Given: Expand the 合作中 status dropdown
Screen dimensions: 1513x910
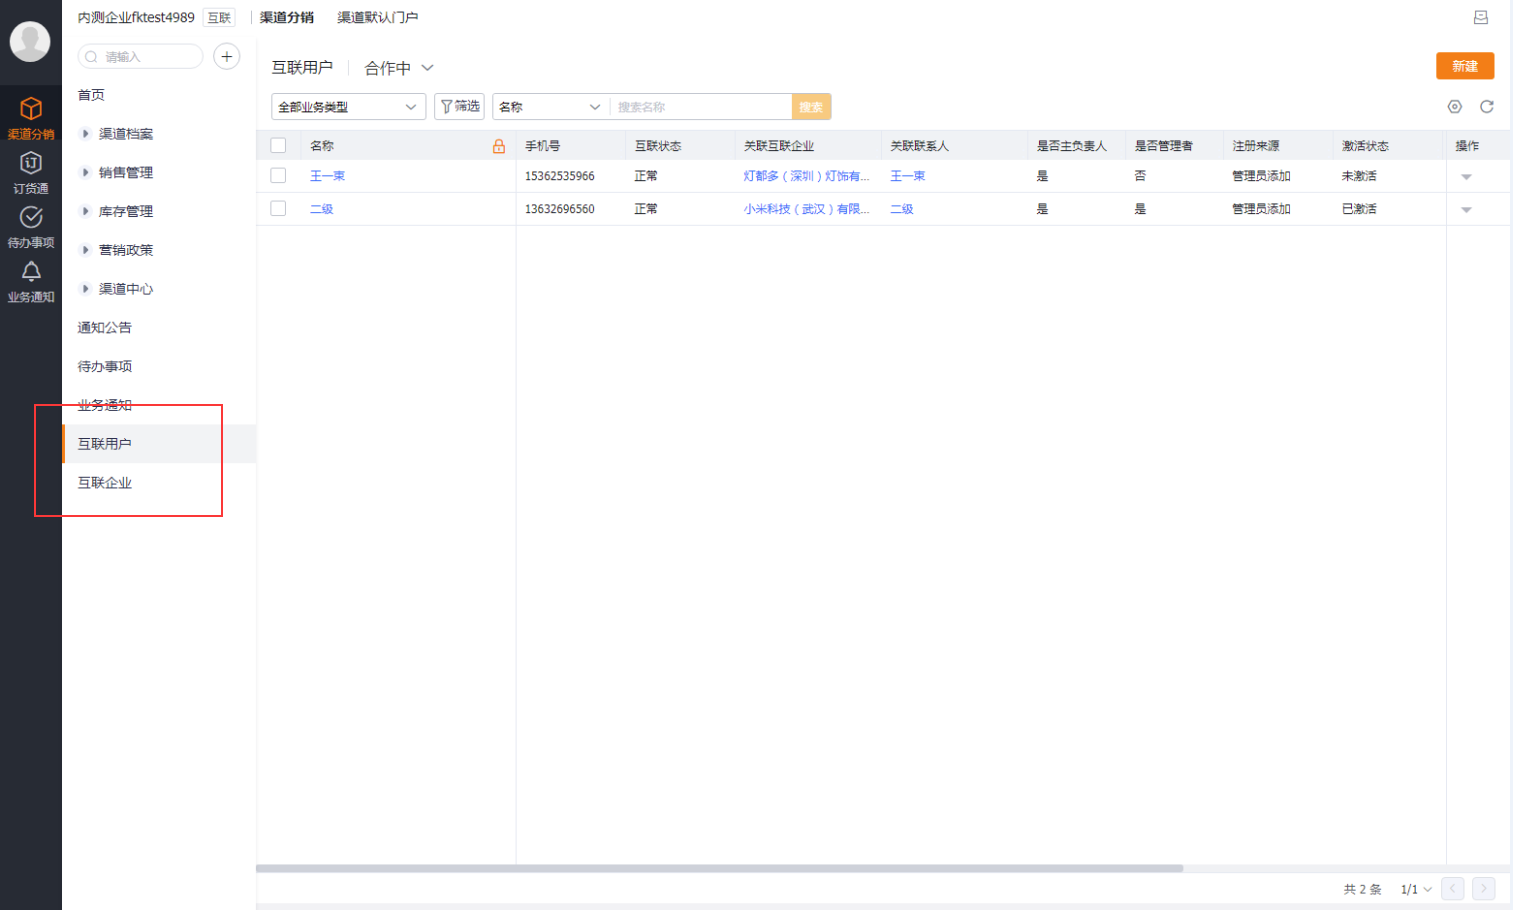Looking at the screenshot, I should click(399, 68).
